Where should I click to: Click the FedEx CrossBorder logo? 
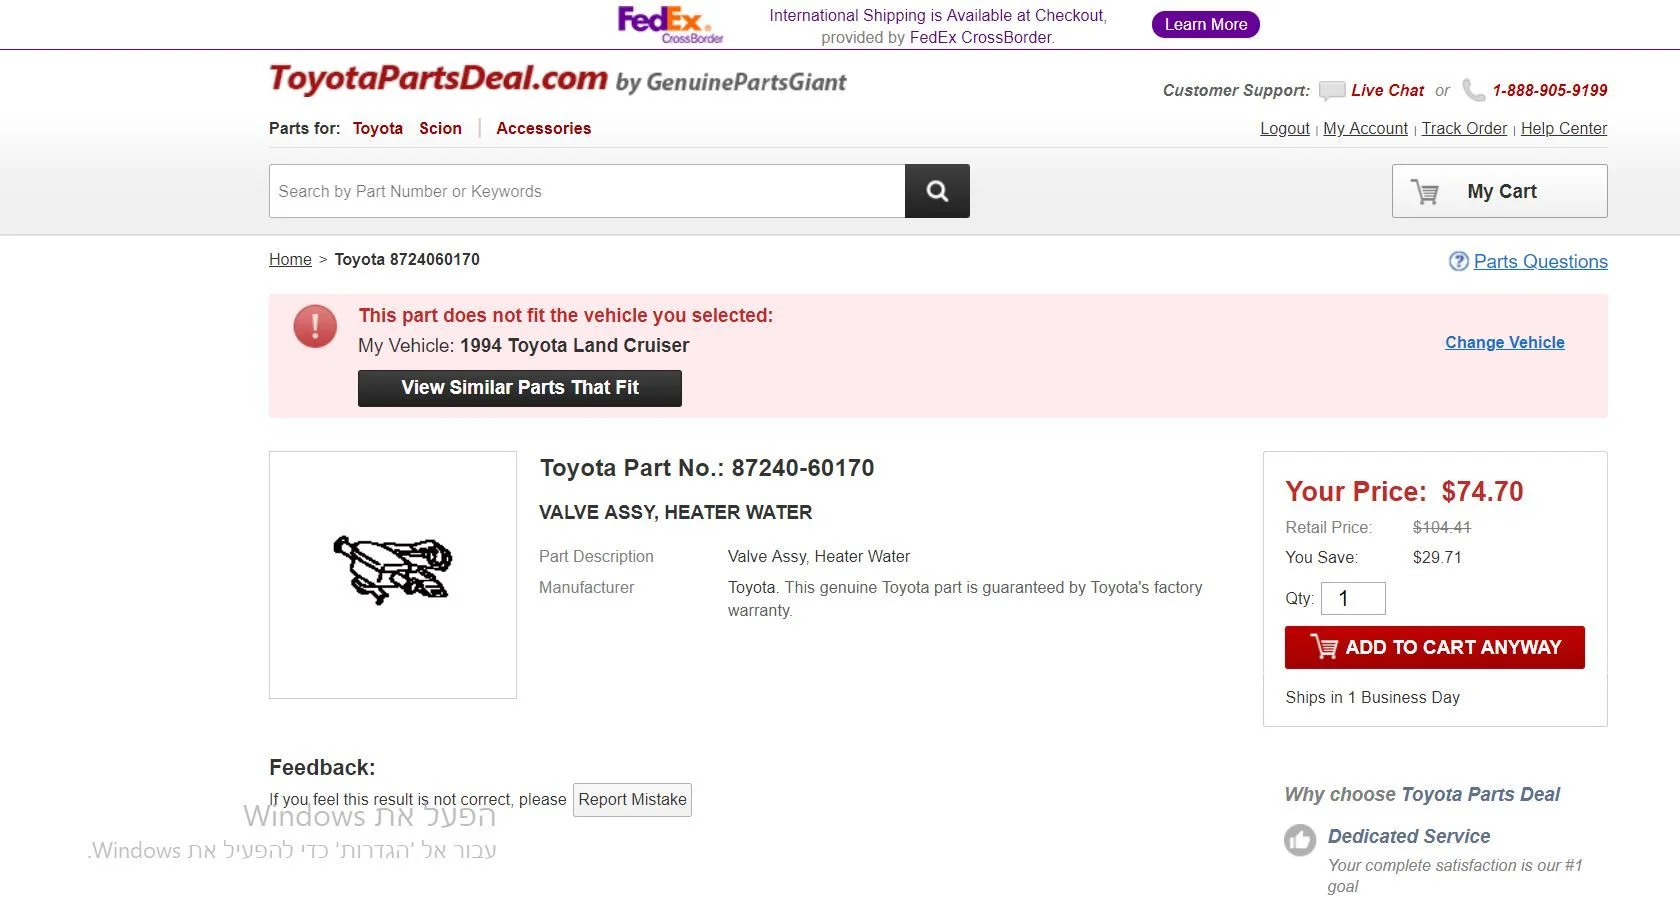669,24
